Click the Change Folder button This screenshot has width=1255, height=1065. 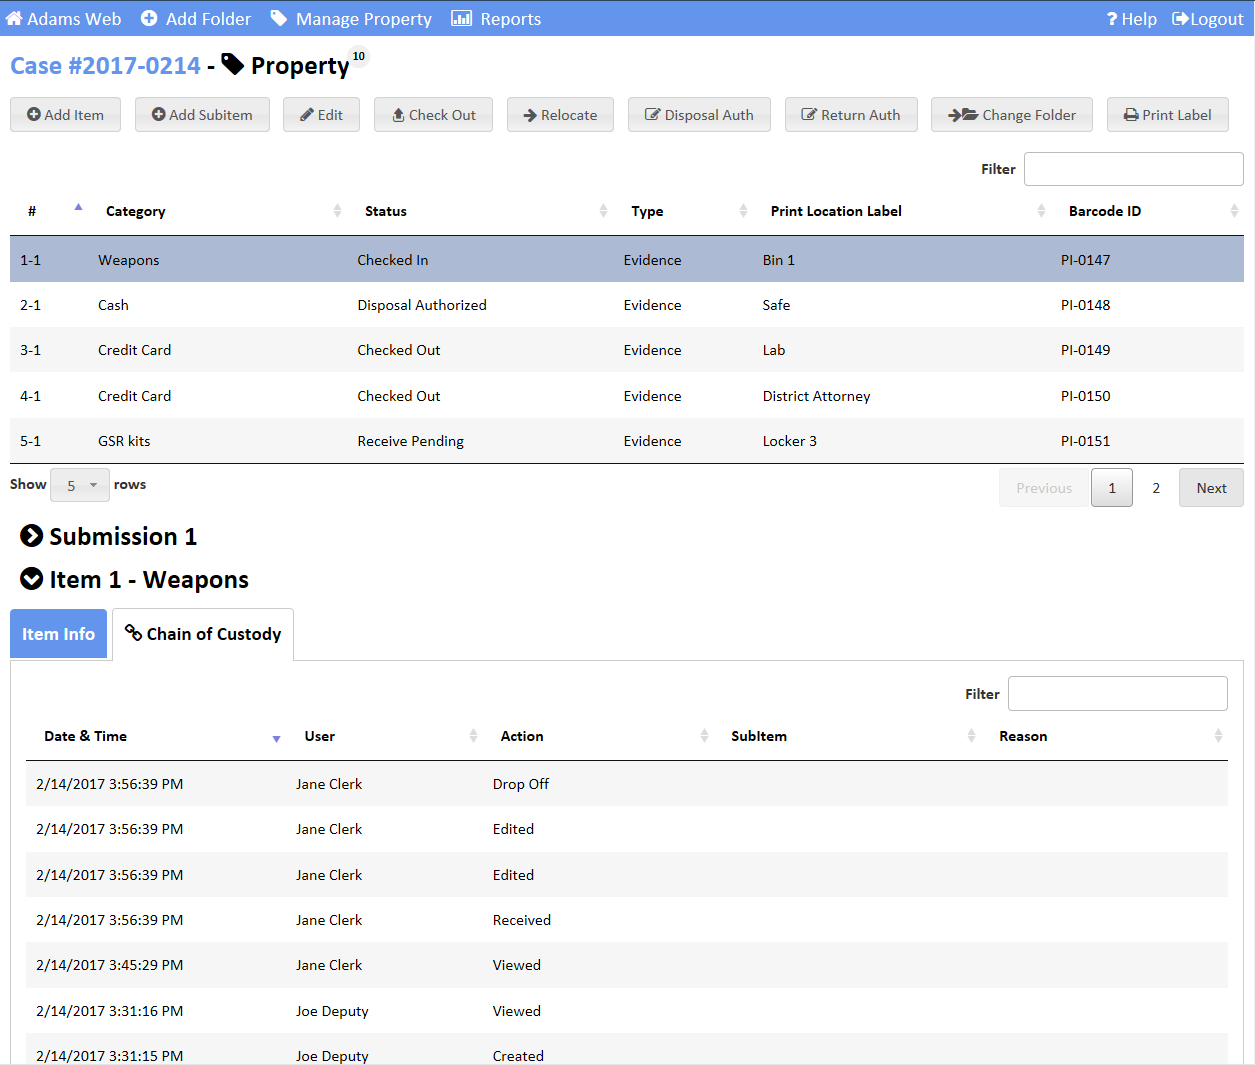coord(1011,115)
